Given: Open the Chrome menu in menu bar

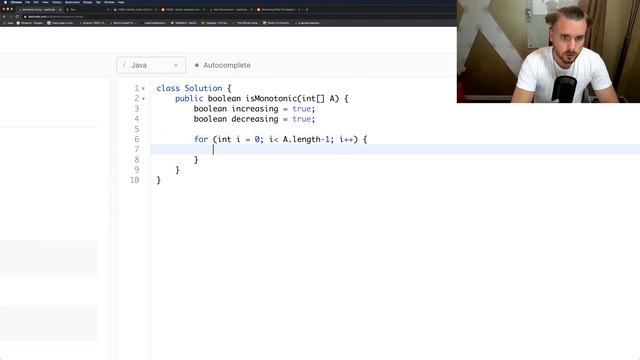Looking at the screenshot, I should 16,2.
